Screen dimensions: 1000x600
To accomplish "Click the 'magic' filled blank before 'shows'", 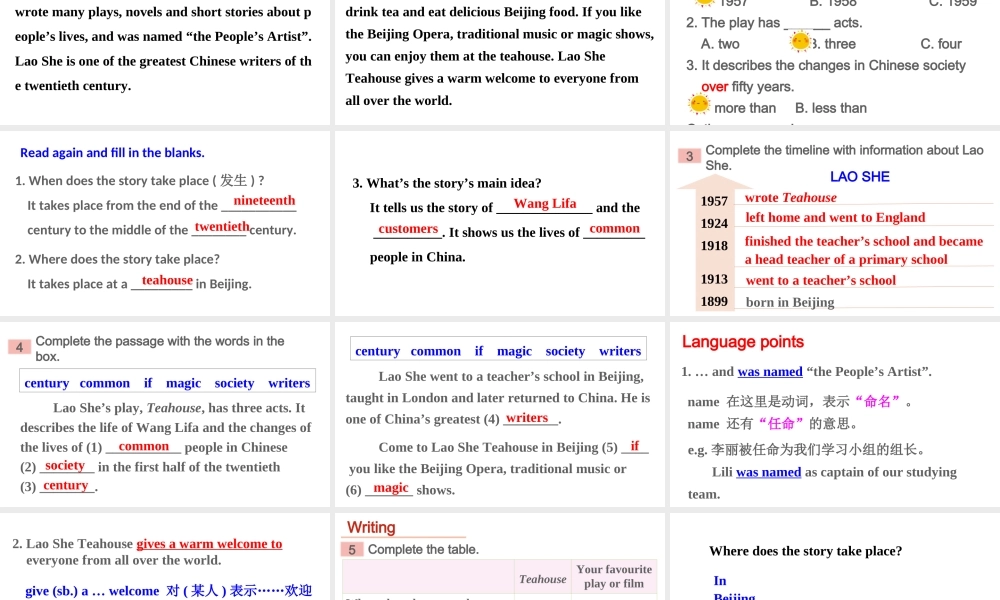I will (x=391, y=488).
